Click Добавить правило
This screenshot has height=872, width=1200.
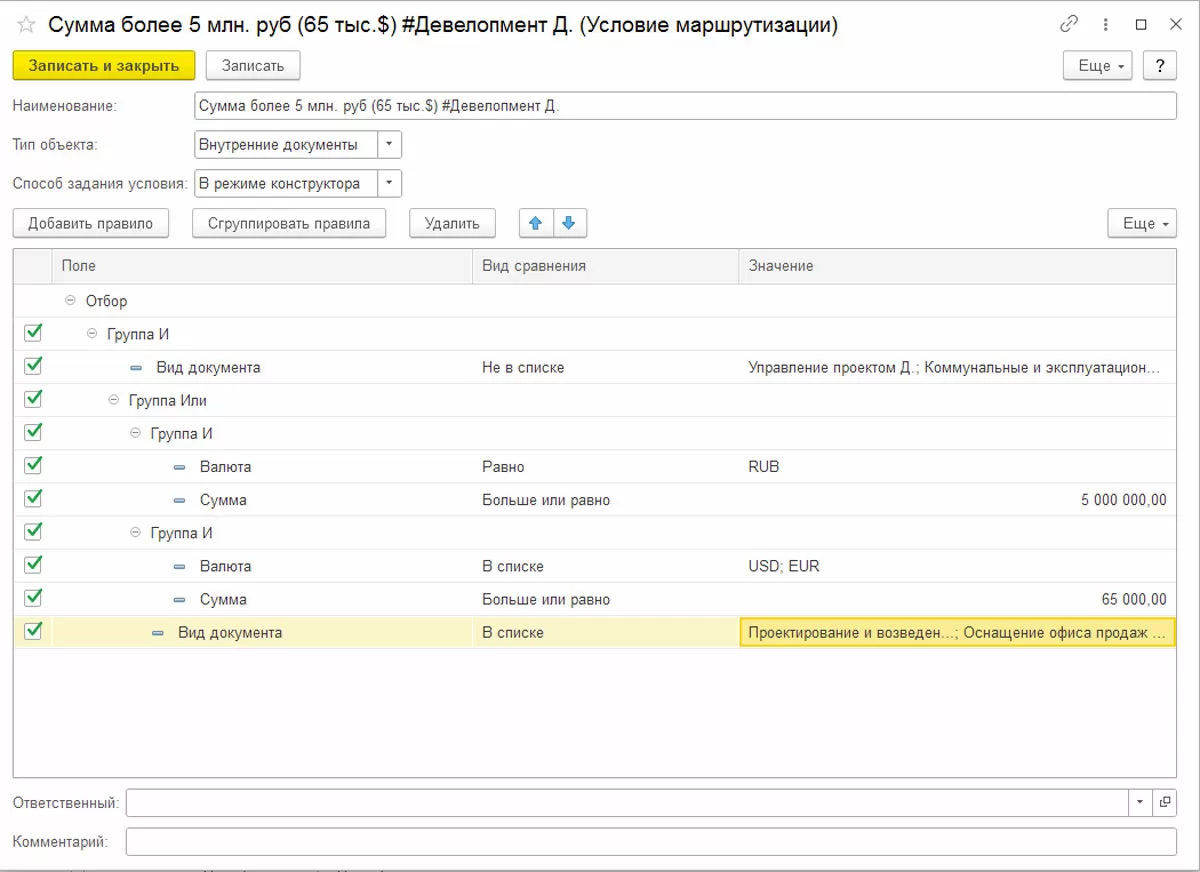(x=91, y=223)
